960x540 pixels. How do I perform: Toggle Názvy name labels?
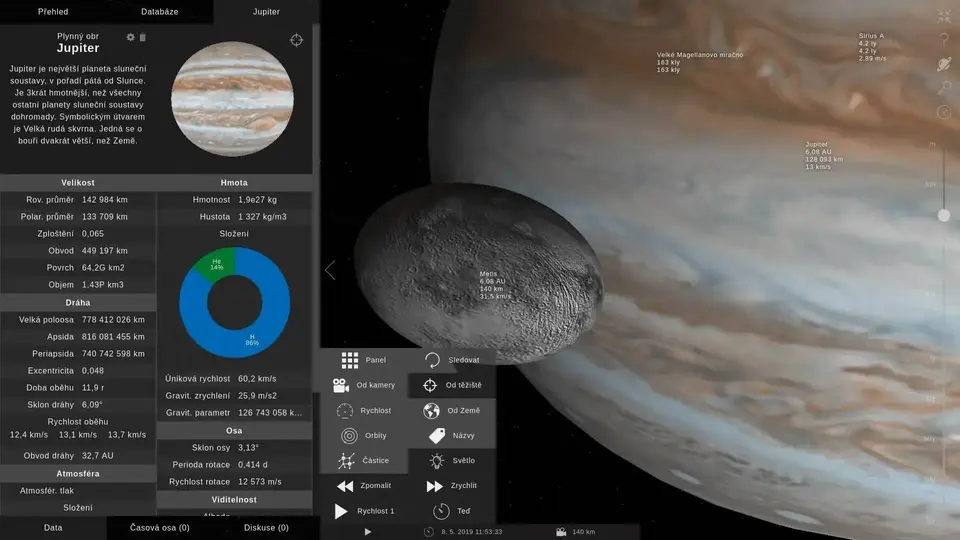click(x=452, y=435)
